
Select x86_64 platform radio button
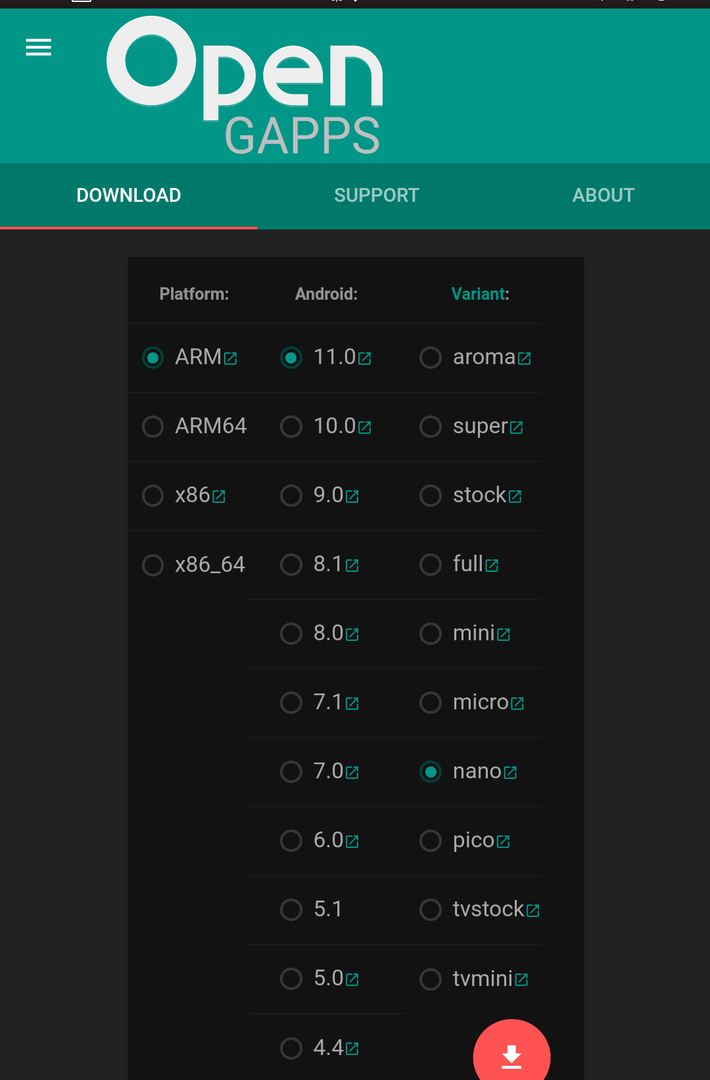[153, 566]
